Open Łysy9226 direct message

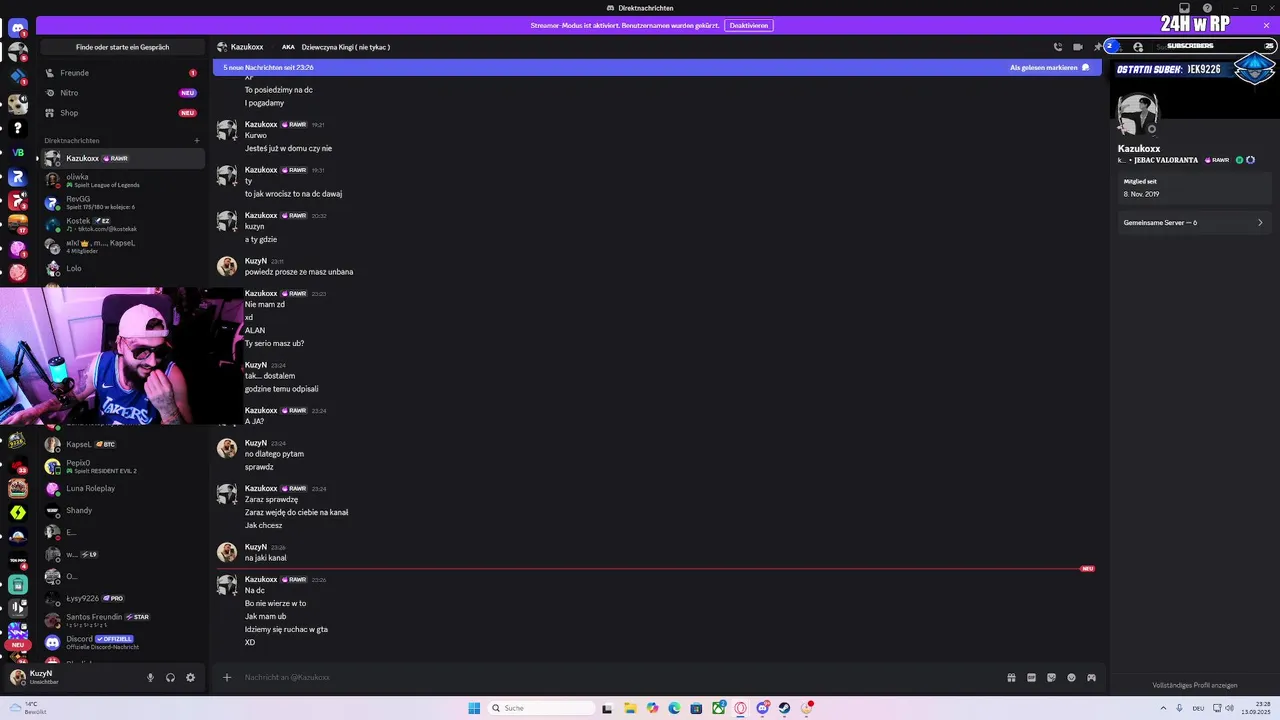tap(121, 598)
